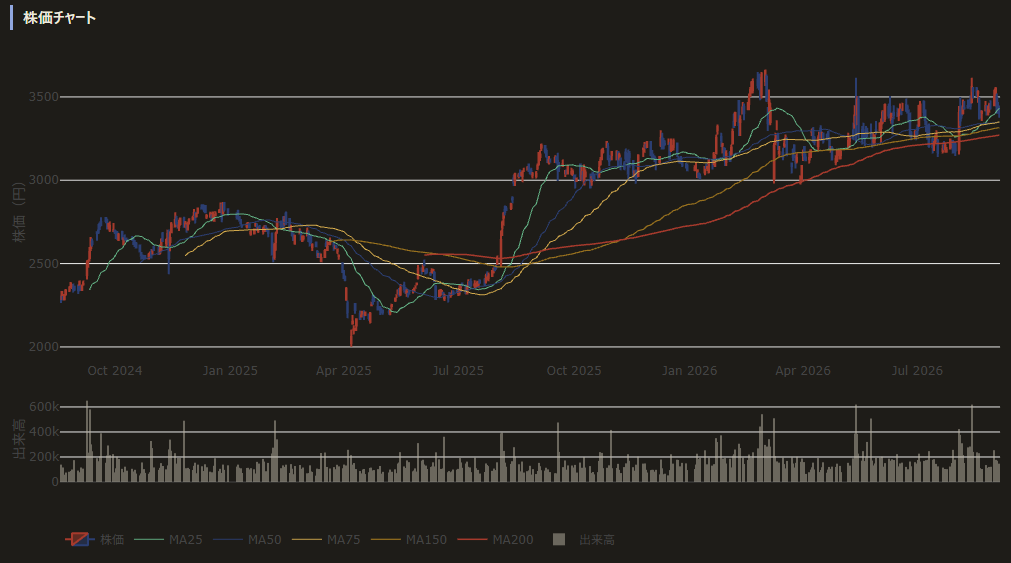This screenshot has height=563, width=1011.
Task: Click the Jul 2025 date label
Action: click(458, 371)
